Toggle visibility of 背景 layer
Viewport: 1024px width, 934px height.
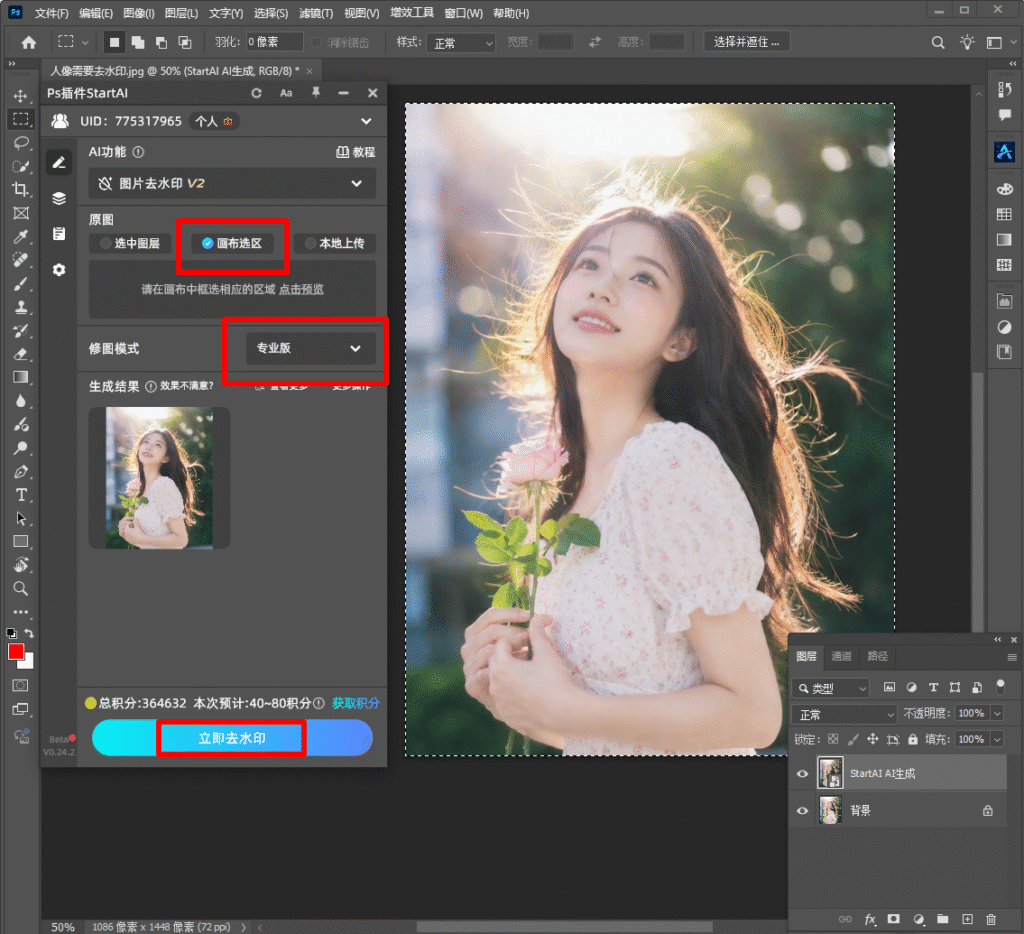[802, 811]
